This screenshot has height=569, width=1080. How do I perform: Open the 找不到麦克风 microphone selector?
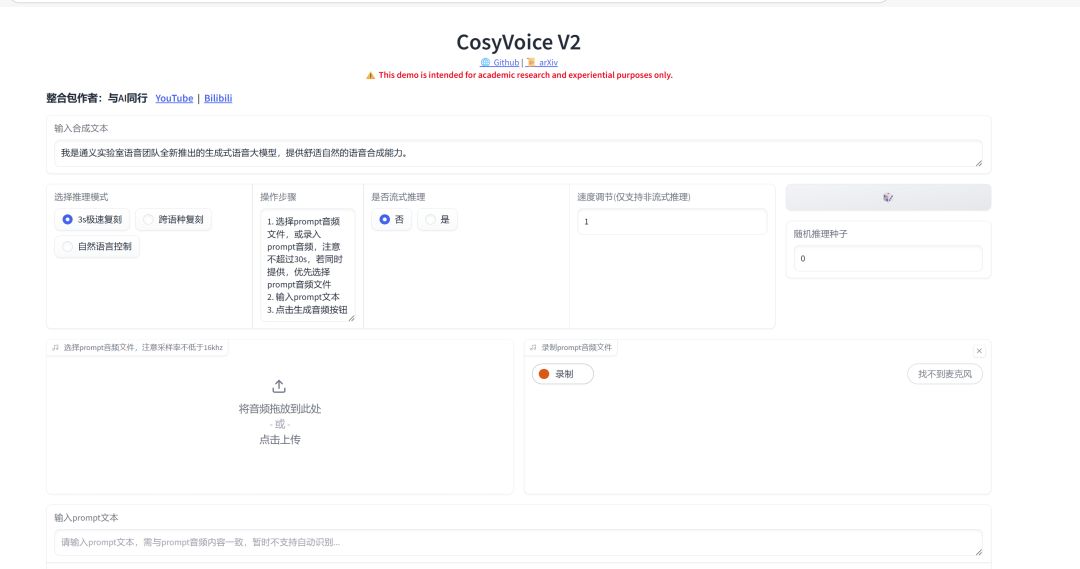click(944, 374)
